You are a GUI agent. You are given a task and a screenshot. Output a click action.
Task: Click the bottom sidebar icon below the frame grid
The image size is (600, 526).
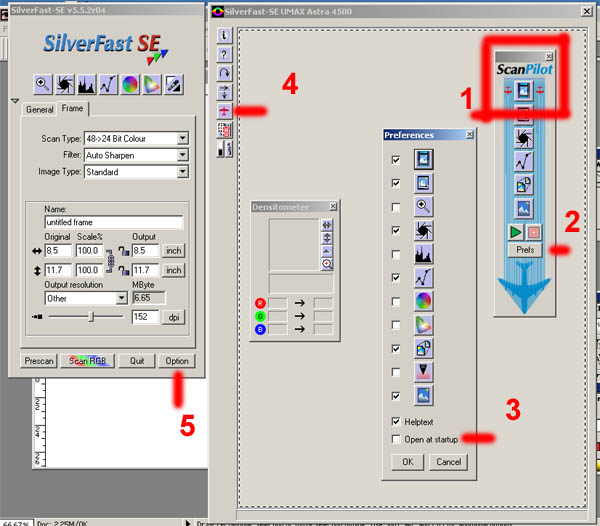(224, 148)
